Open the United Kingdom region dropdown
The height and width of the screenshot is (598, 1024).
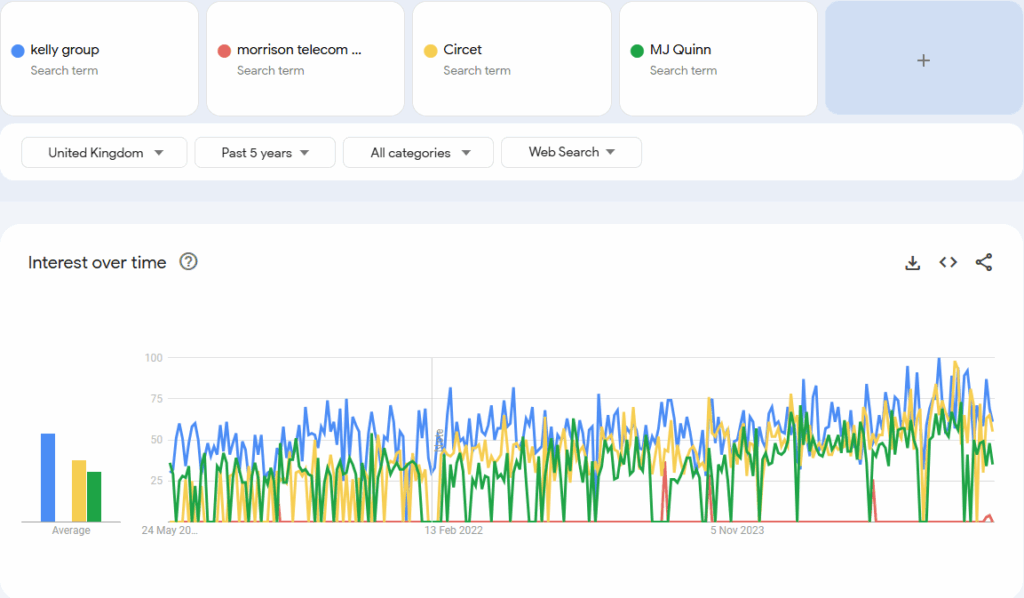coord(105,153)
